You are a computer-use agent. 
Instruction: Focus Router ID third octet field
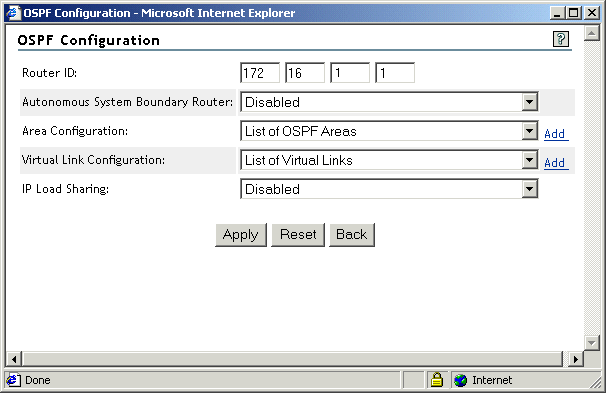pyautogui.click(x=350, y=73)
